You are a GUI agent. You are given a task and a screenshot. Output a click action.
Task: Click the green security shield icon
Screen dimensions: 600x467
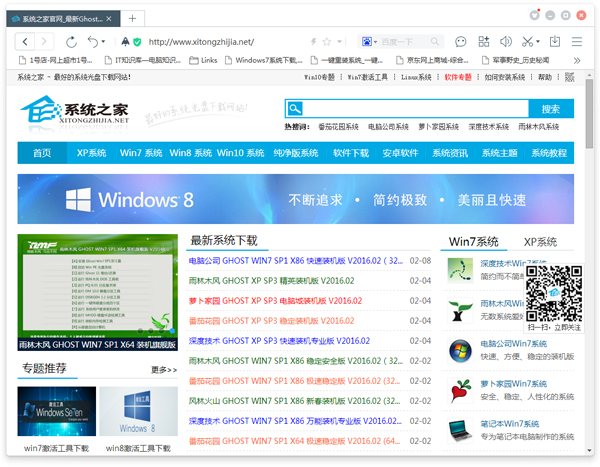(x=137, y=42)
